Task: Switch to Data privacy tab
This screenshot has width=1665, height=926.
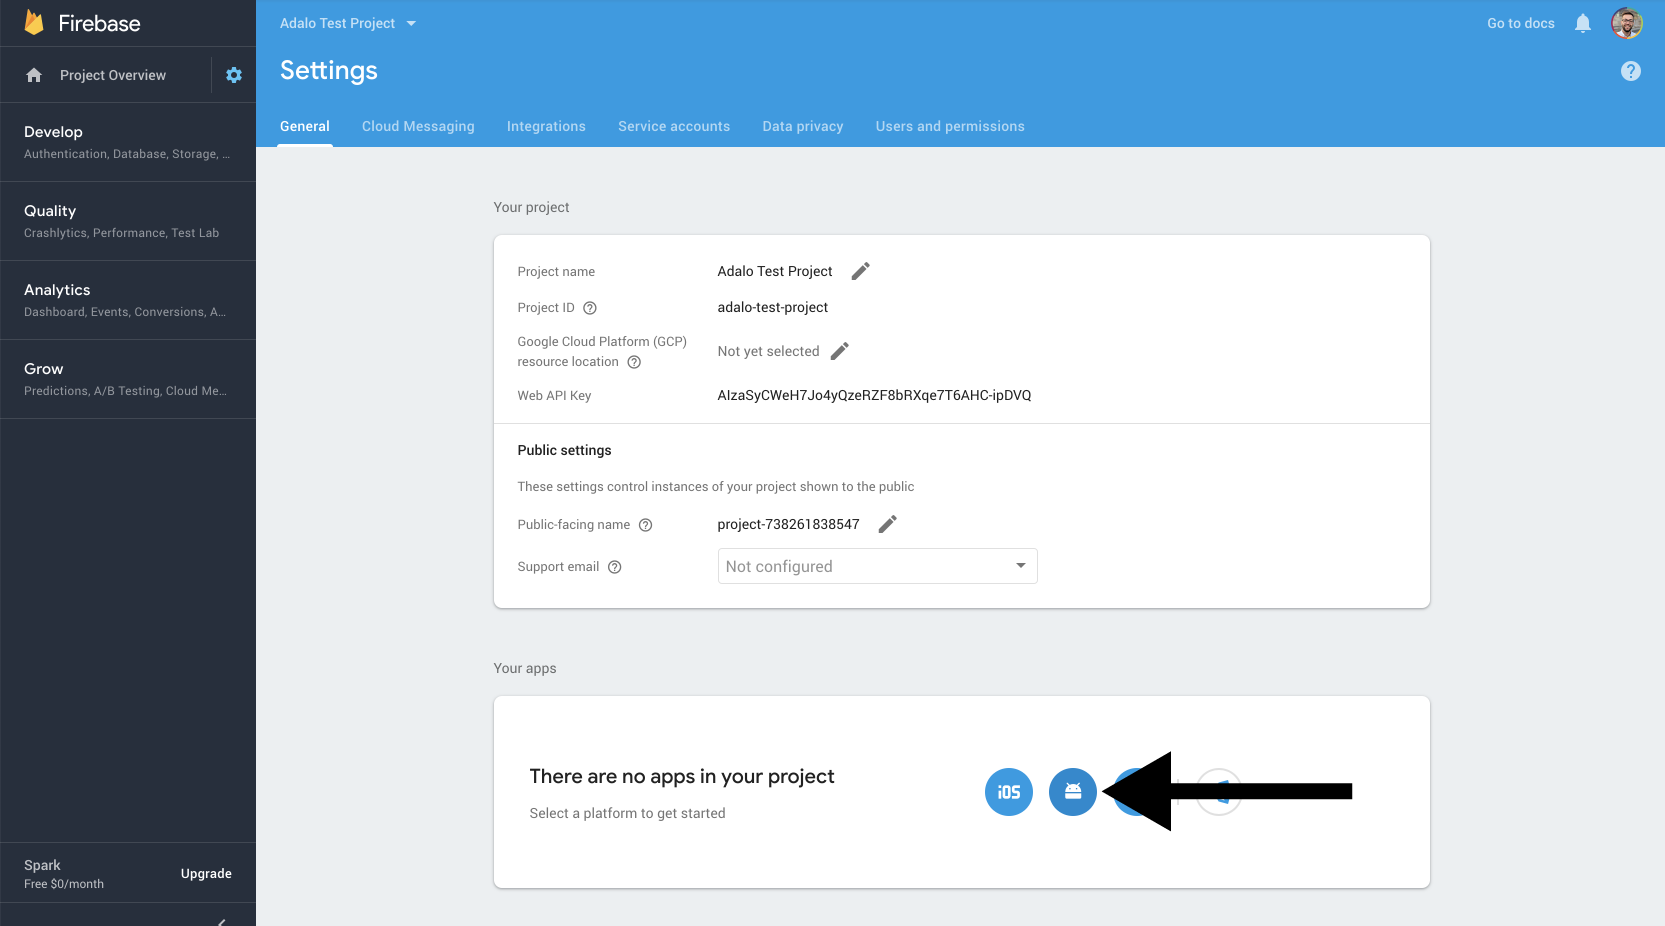Action: tap(803, 126)
